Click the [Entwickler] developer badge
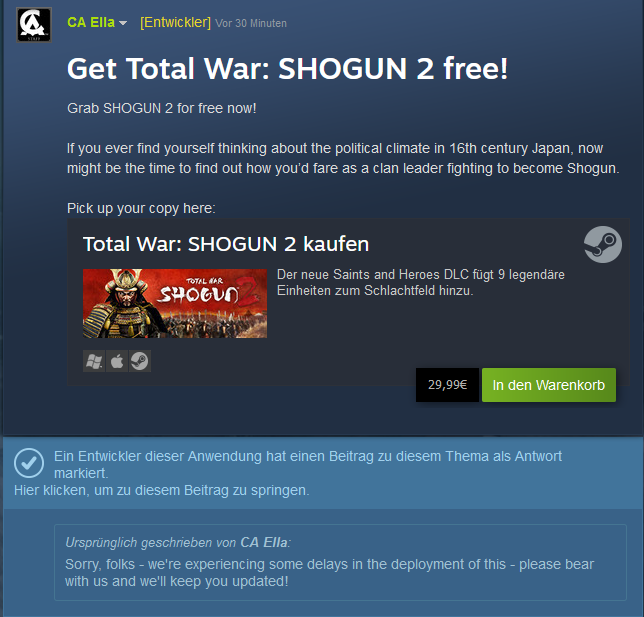644x617 pixels. (x=175, y=23)
